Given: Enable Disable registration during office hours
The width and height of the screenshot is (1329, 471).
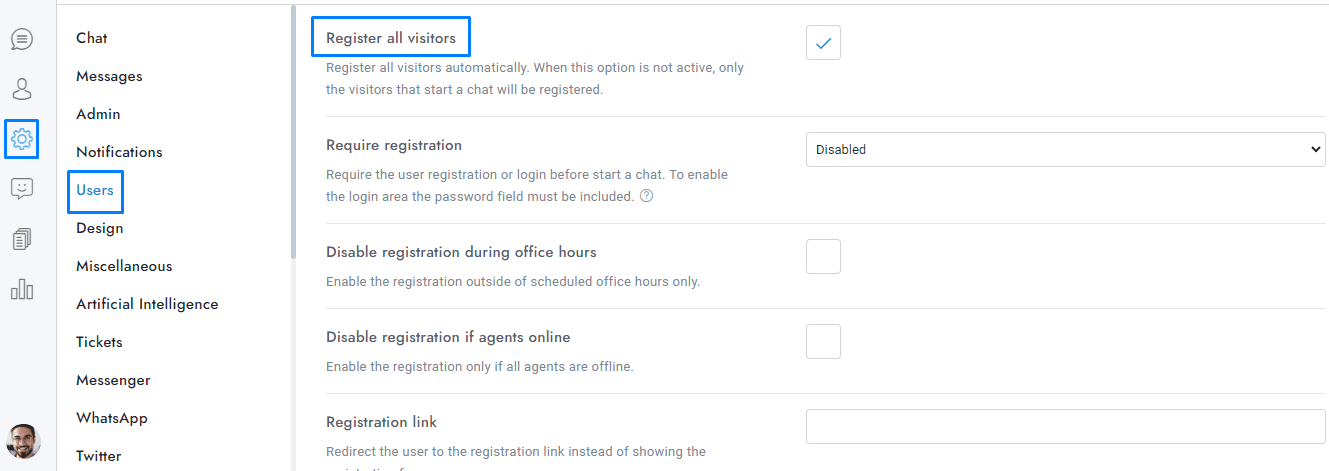Looking at the screenshot, I should tap(823, 257).
